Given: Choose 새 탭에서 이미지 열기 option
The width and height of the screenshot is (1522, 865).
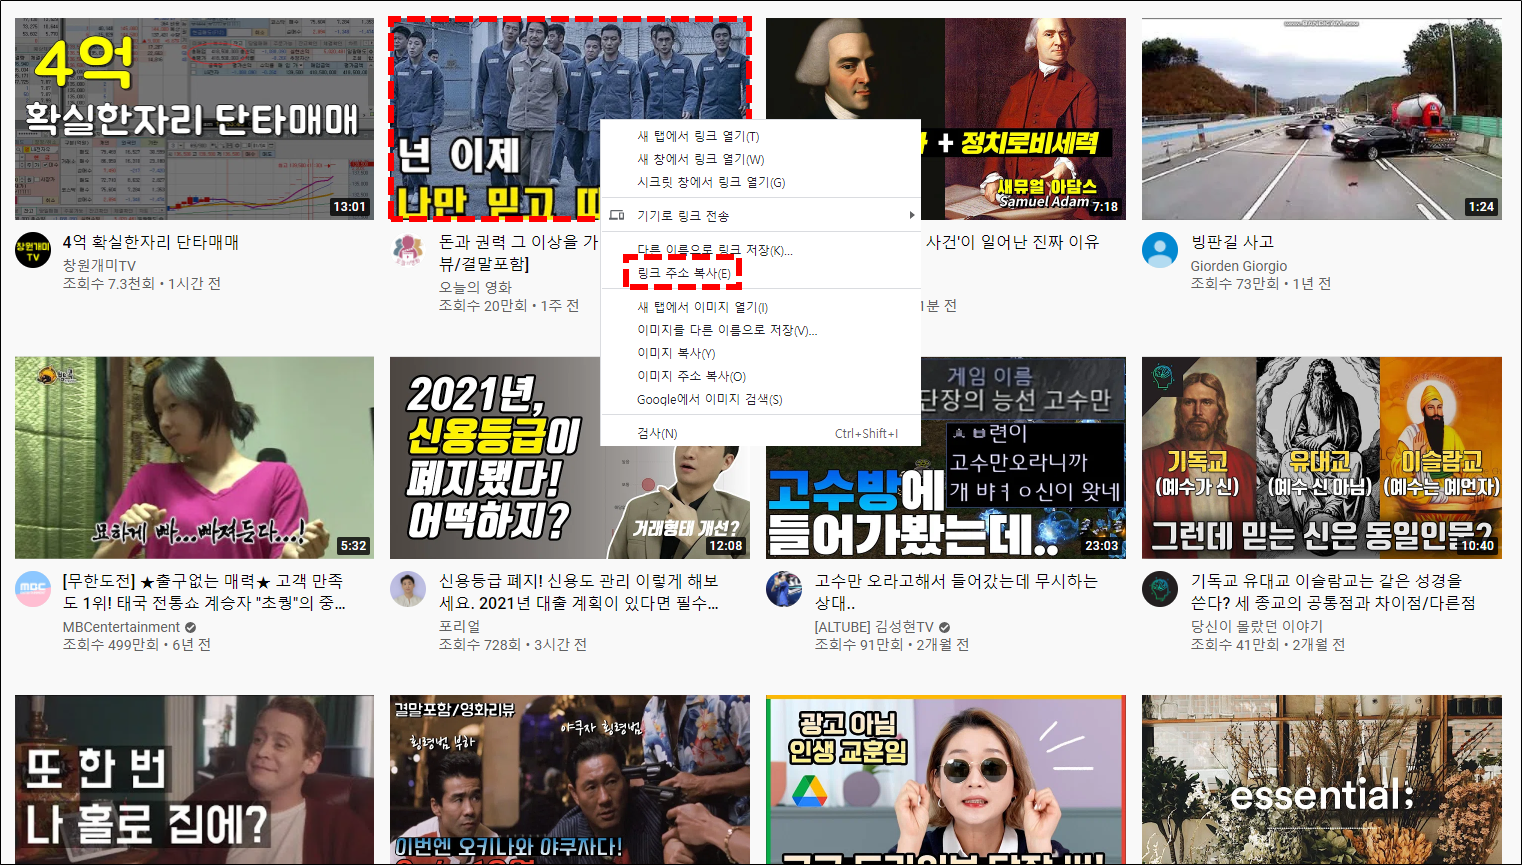Looking at the screenshot, I should [x=760, y=307].
